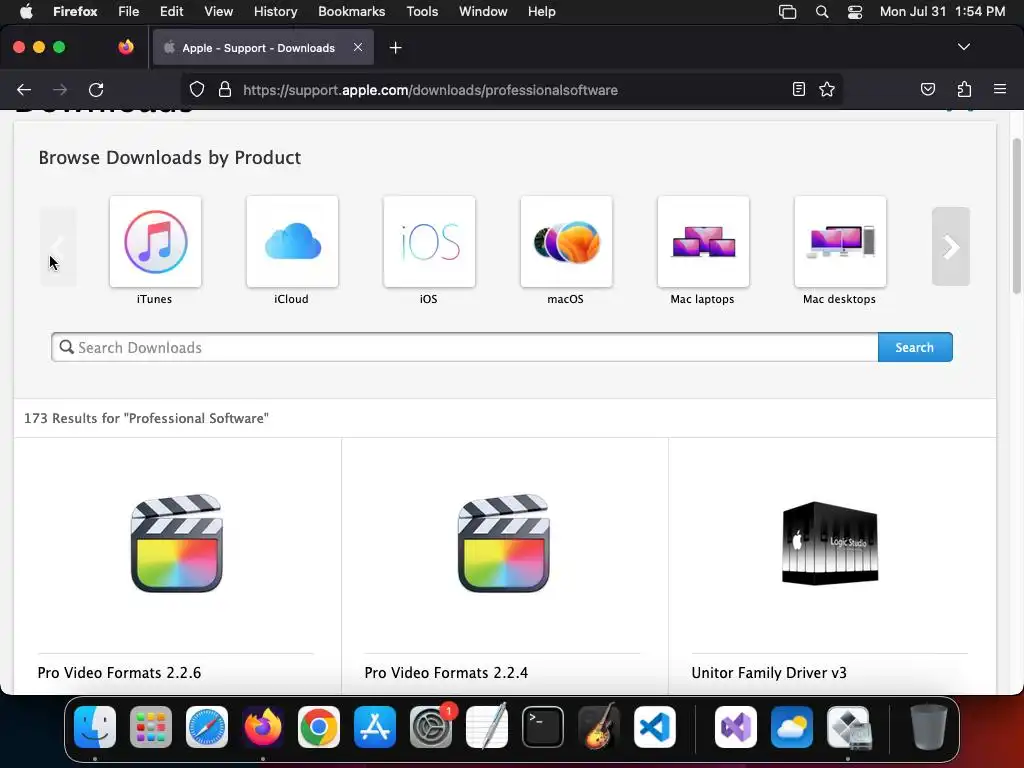Image resolution: width=1024 pixels, height=768 pixels.
Task: Open Pro Video Formats 2.2.4 thumbnail
Action: (504, 543)
